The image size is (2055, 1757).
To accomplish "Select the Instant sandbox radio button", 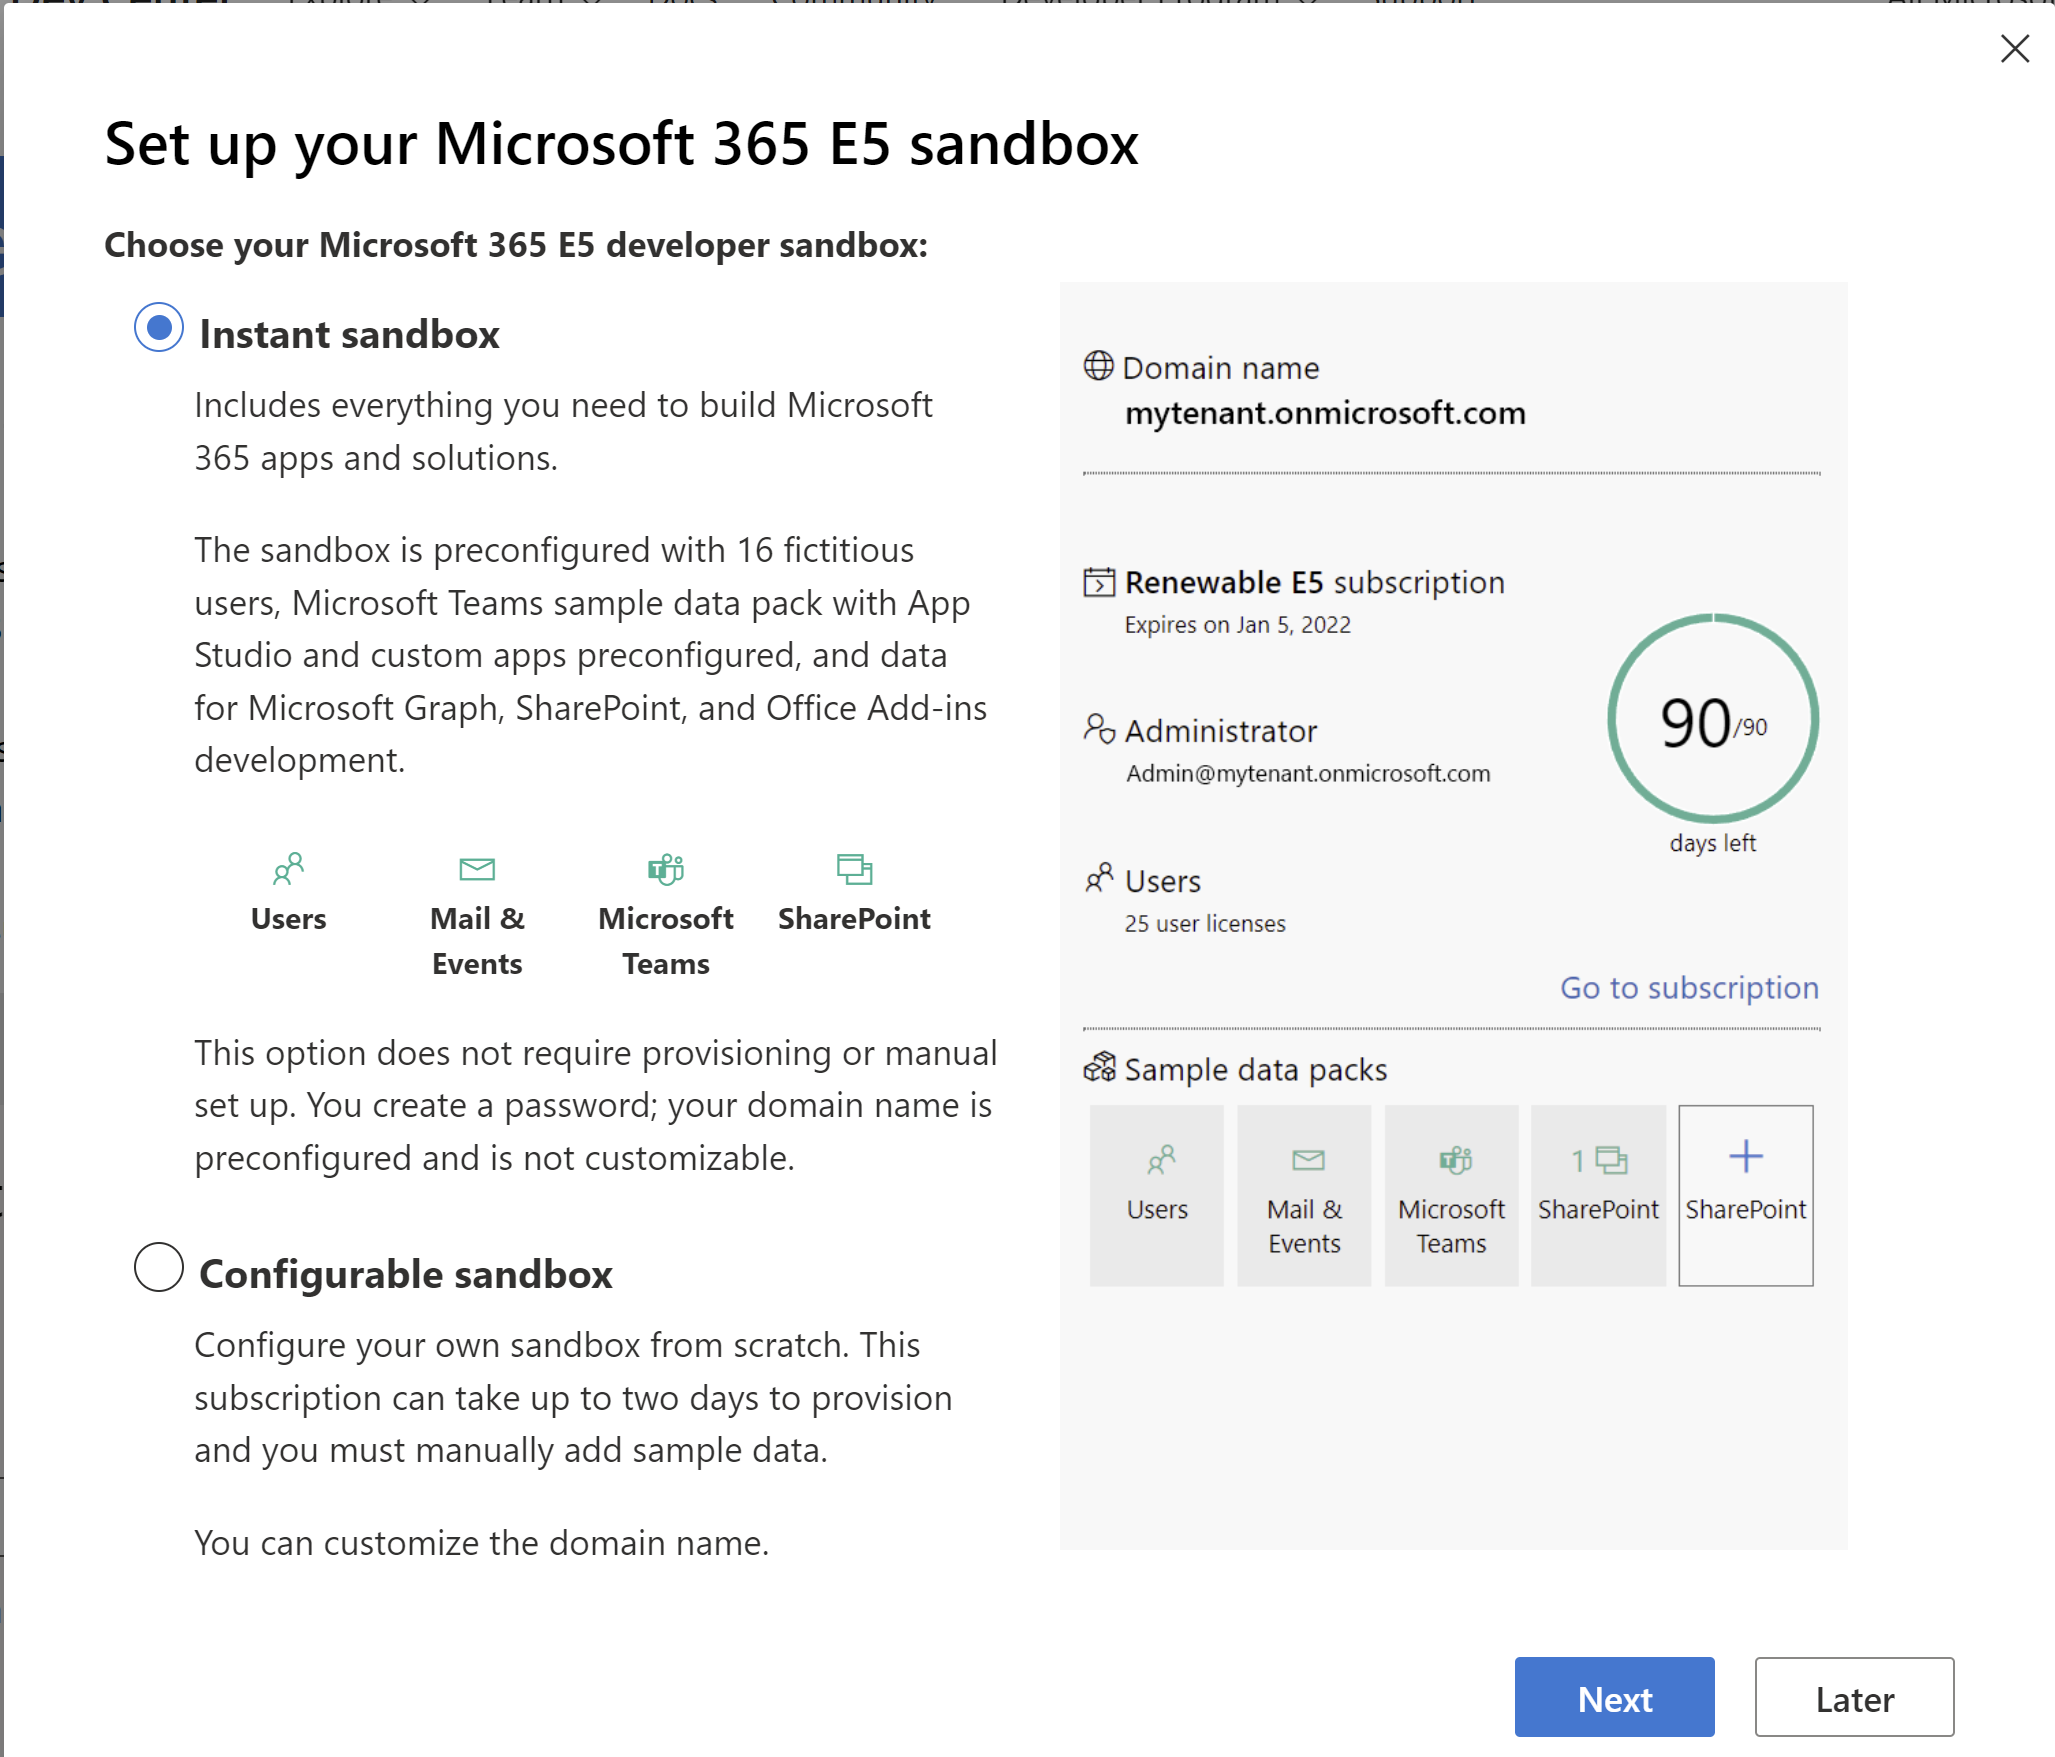I will pyautogui.click(x=159, y=328).
